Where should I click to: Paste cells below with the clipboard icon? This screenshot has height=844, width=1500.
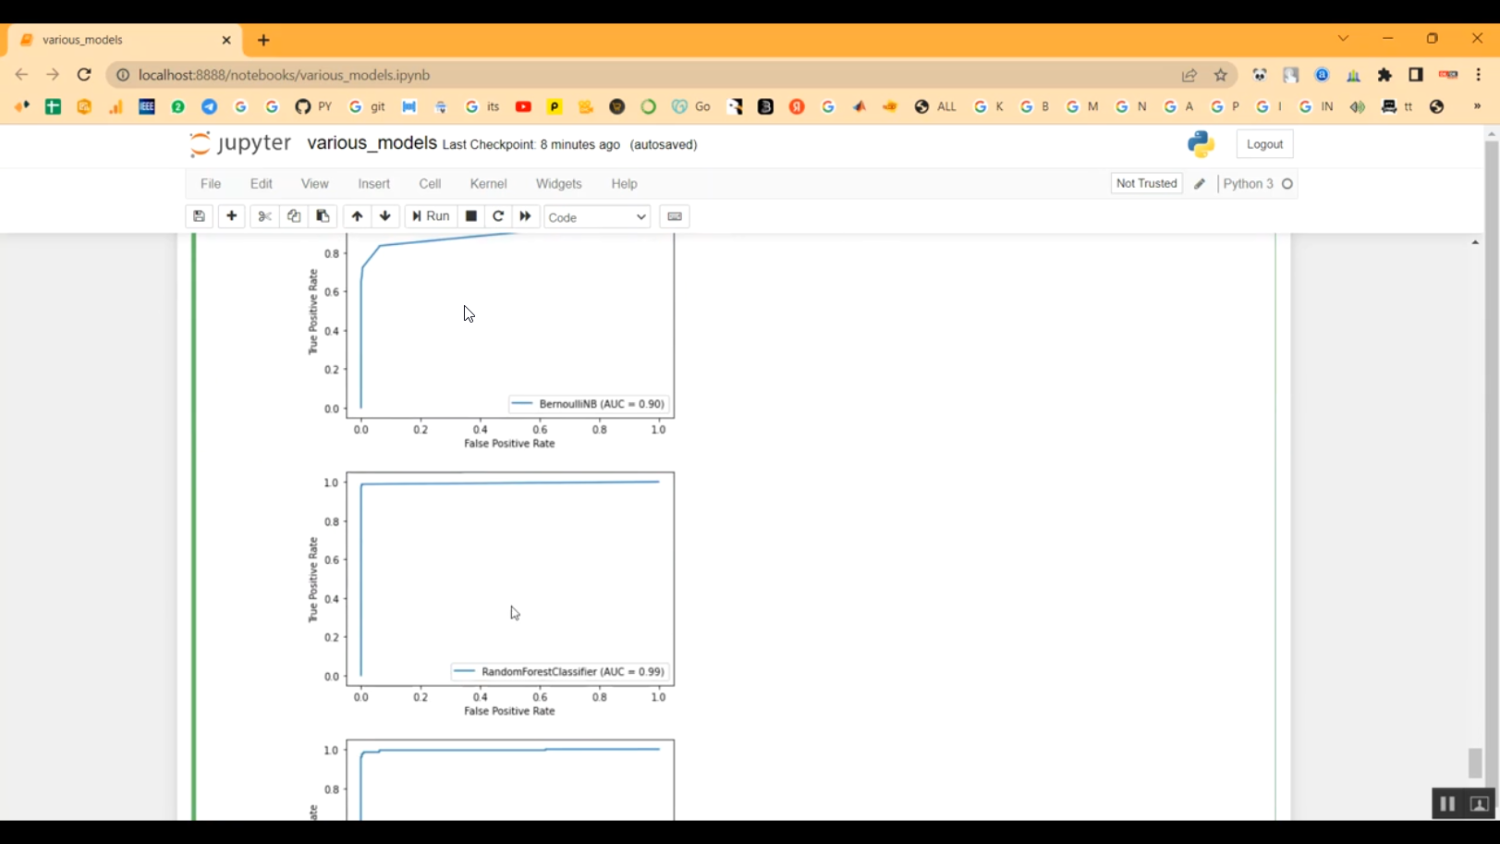tap(322, 216)
